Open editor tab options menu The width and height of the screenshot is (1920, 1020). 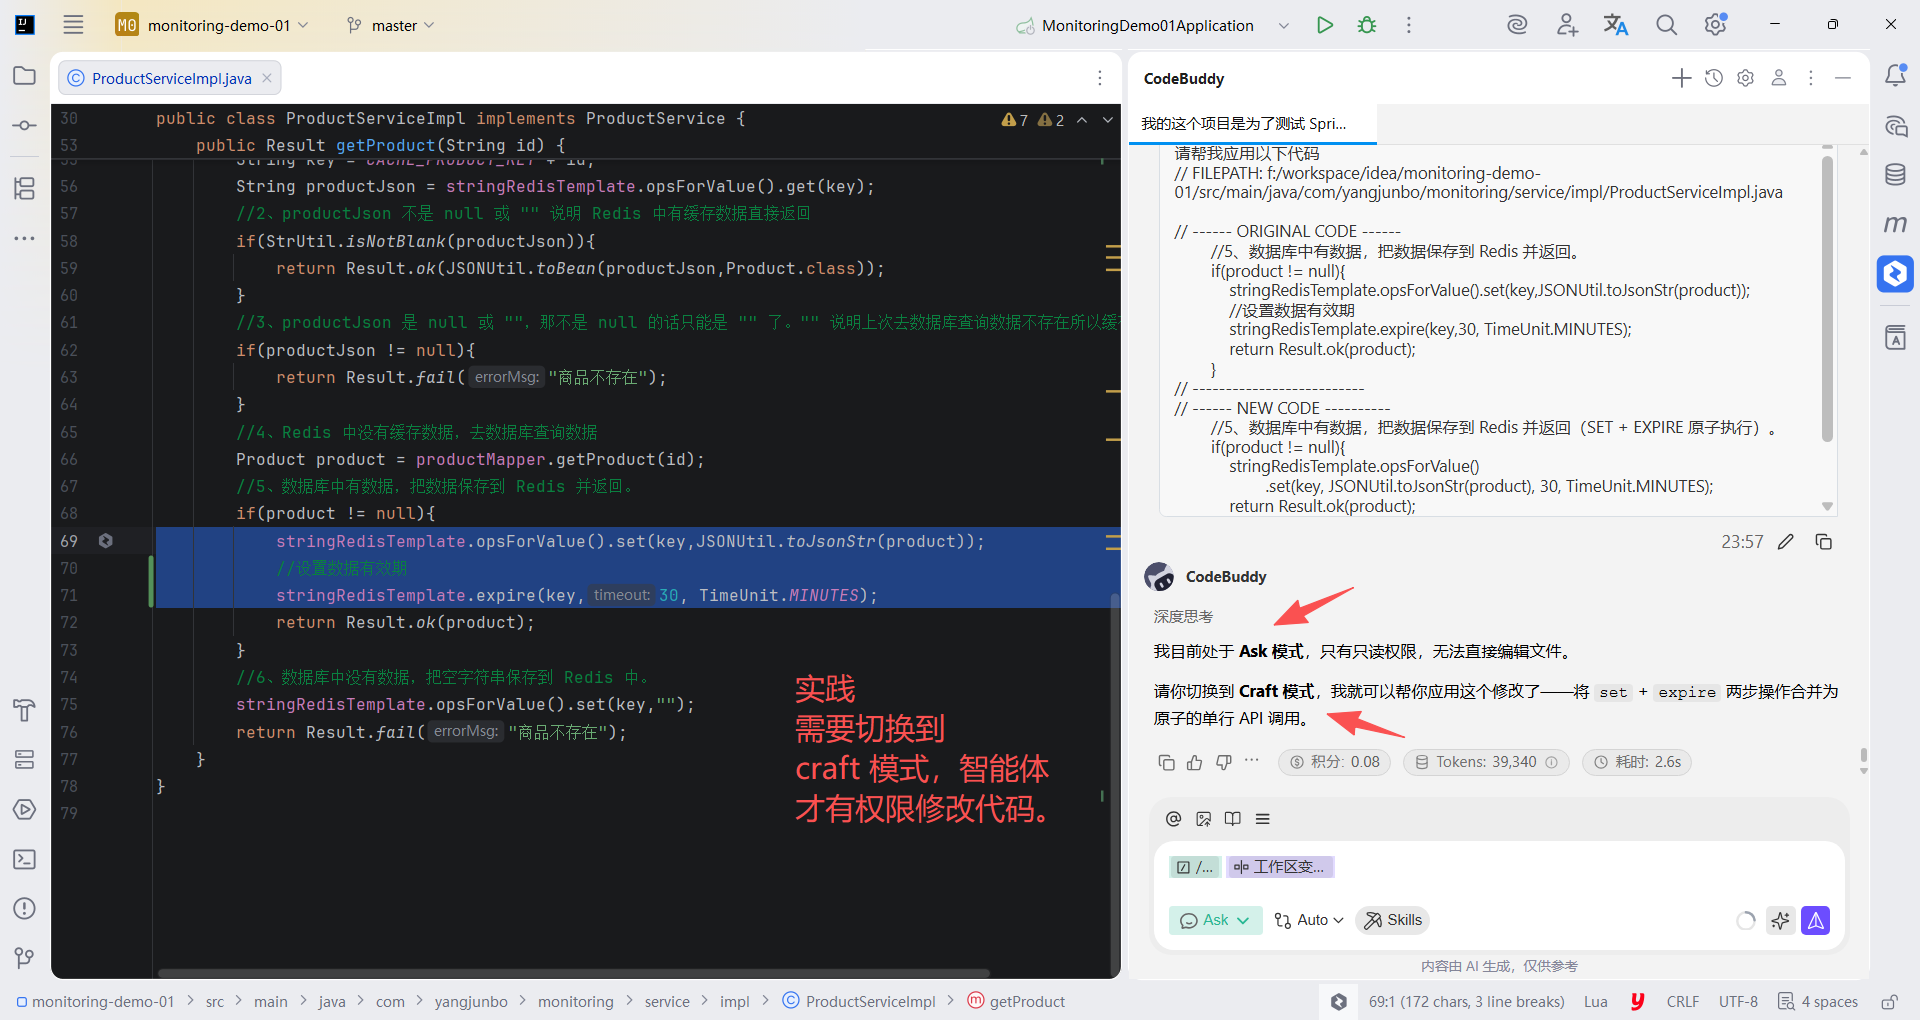[1100, 78]
